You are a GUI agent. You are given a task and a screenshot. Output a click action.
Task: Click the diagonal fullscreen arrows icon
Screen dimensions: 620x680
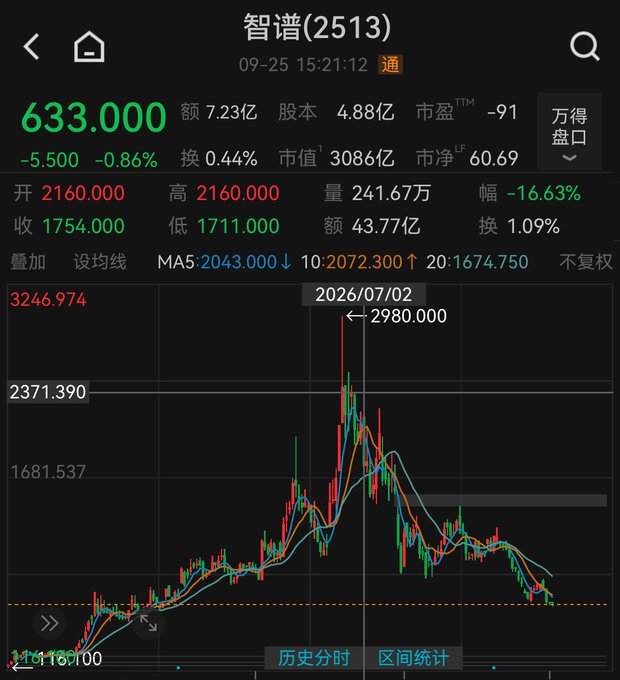coord(148,623)
